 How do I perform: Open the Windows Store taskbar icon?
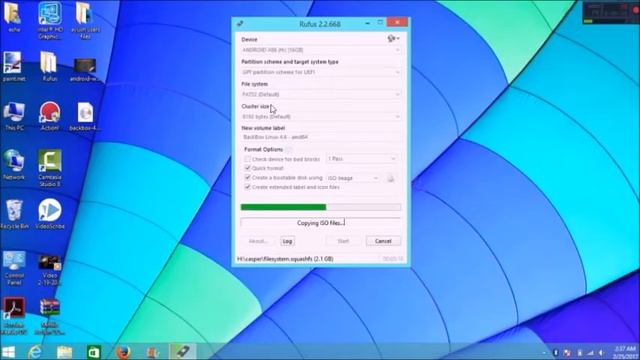[93, 351]
